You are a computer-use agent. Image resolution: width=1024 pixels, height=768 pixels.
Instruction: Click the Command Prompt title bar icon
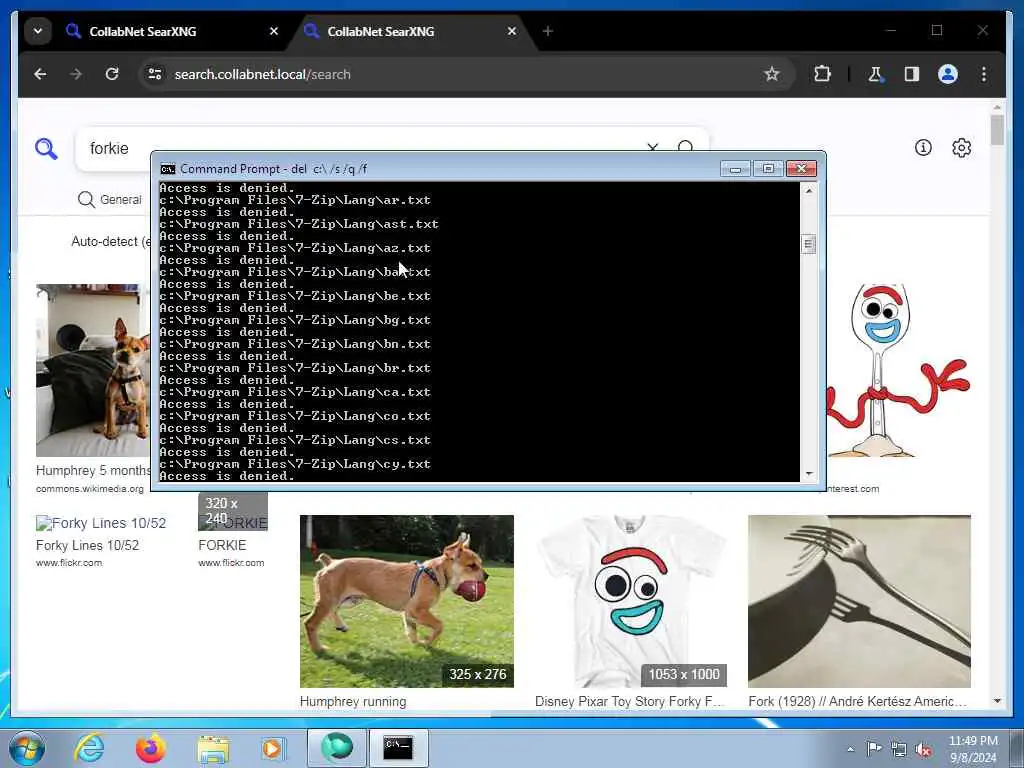tap(168, 169)
